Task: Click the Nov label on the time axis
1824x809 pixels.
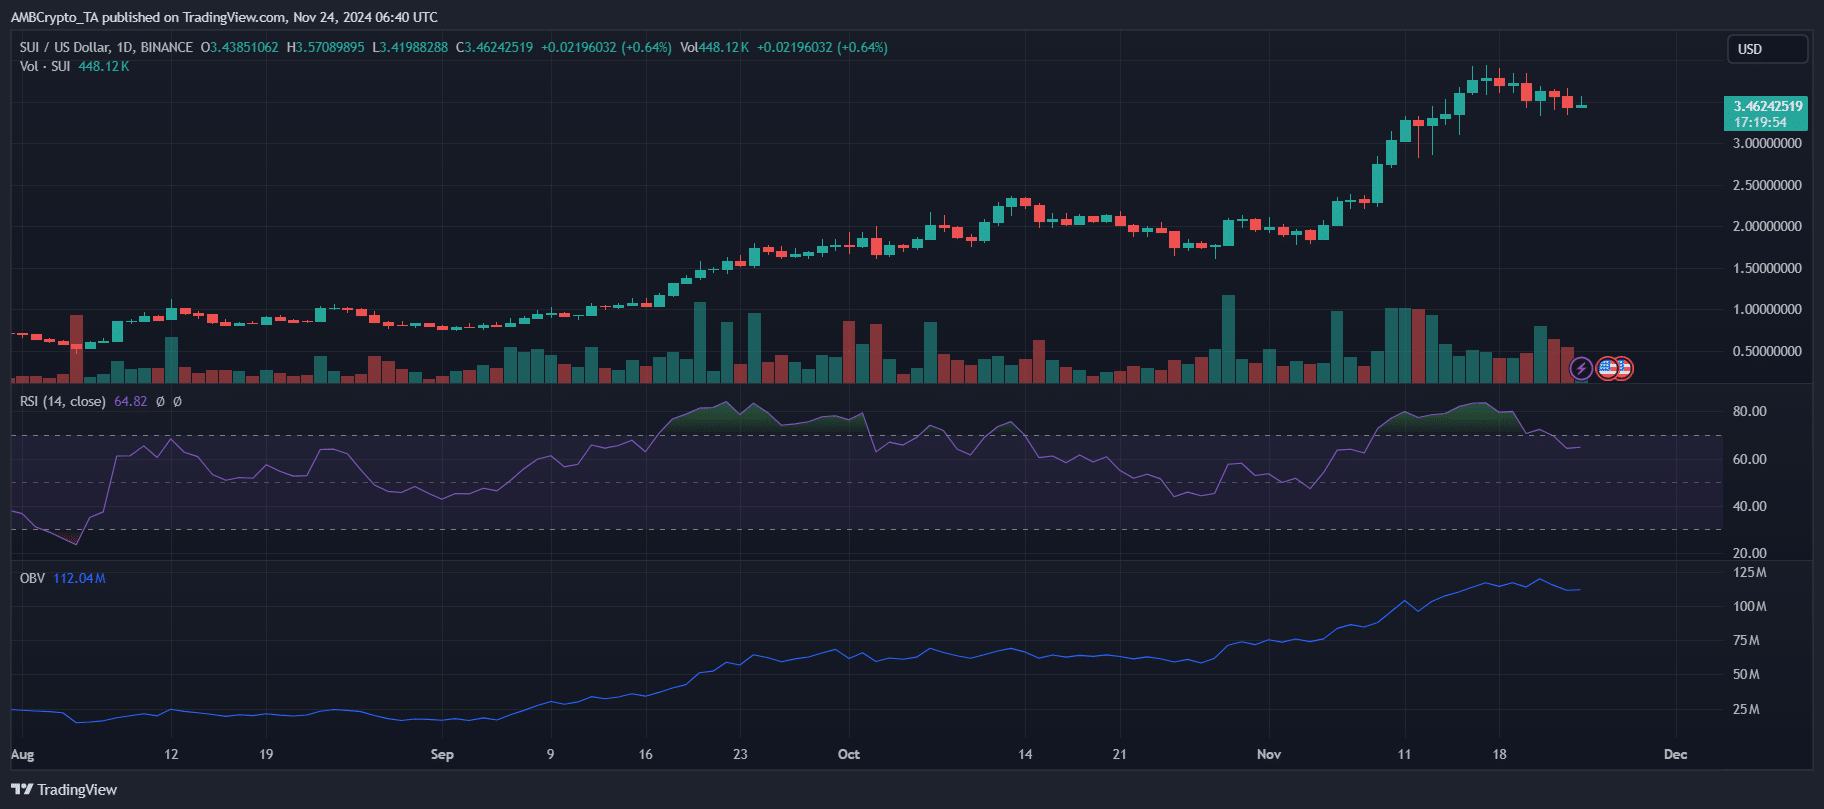Action: click(x=1269, y=754)
